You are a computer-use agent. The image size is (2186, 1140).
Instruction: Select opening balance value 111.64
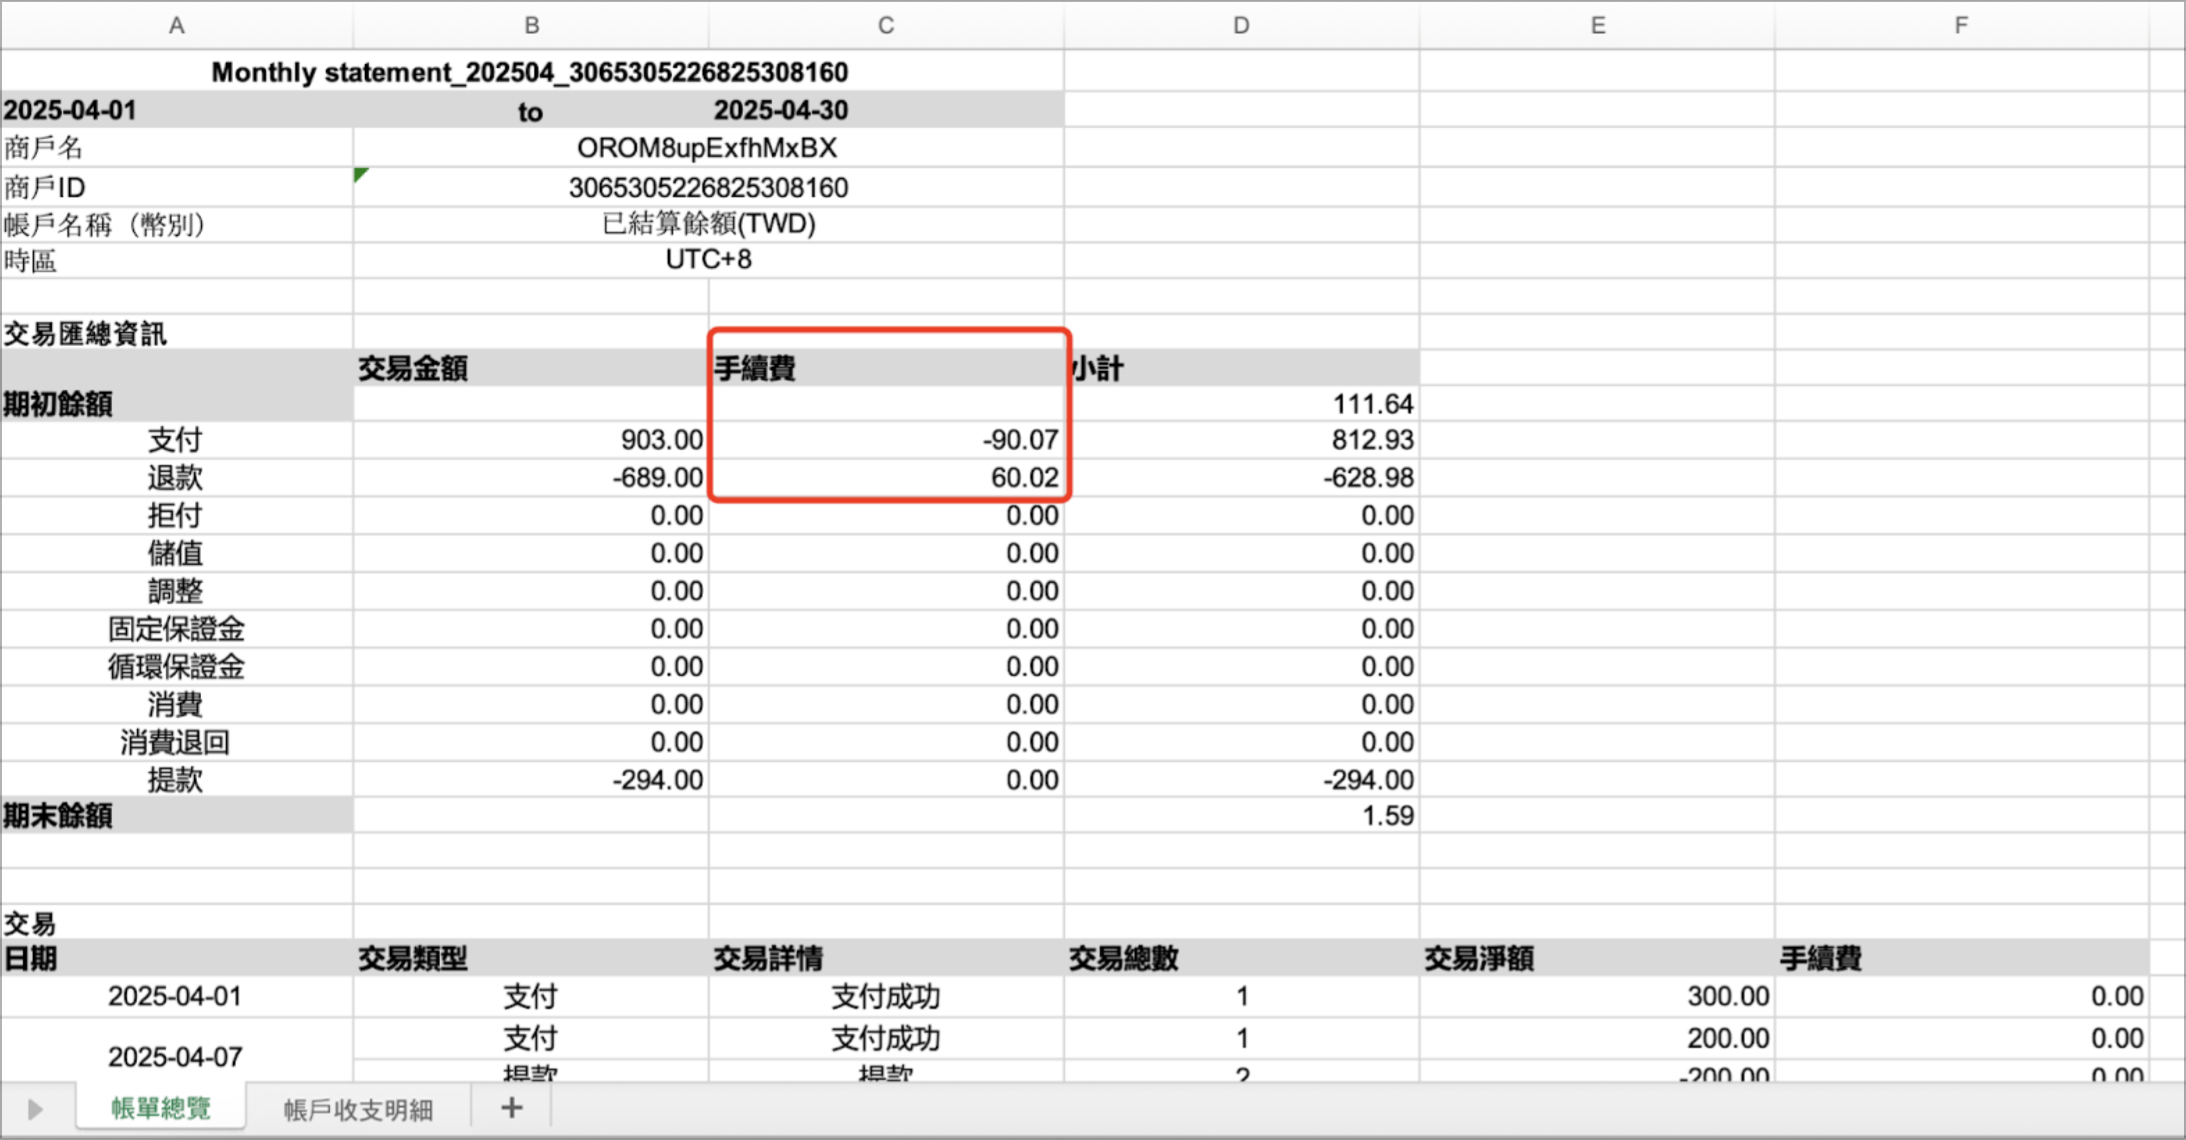(x=1241, y=404)
